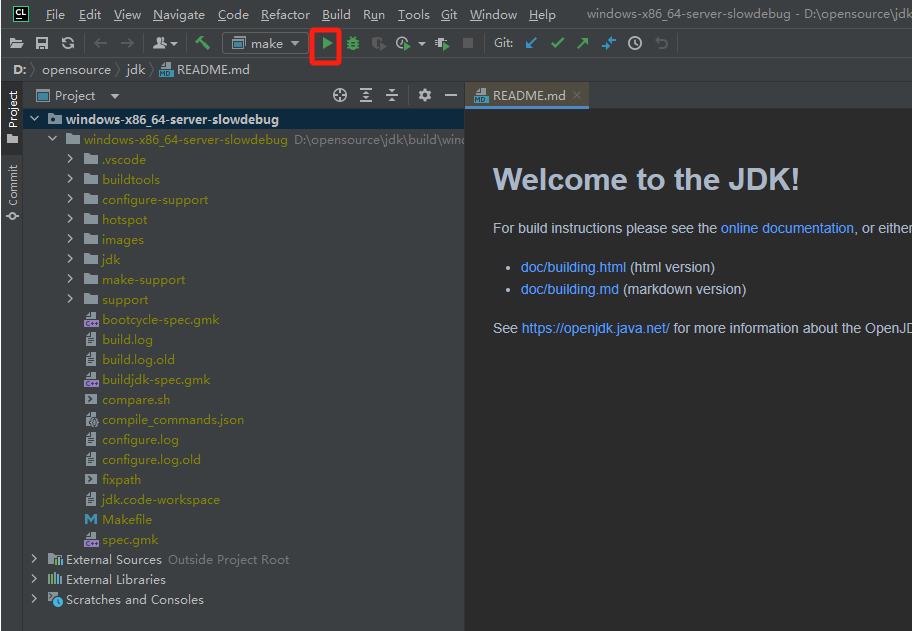Collapse the windows-x86_64-server-slowdebug root node
The image size is (912, 631).
pos(34,119)
